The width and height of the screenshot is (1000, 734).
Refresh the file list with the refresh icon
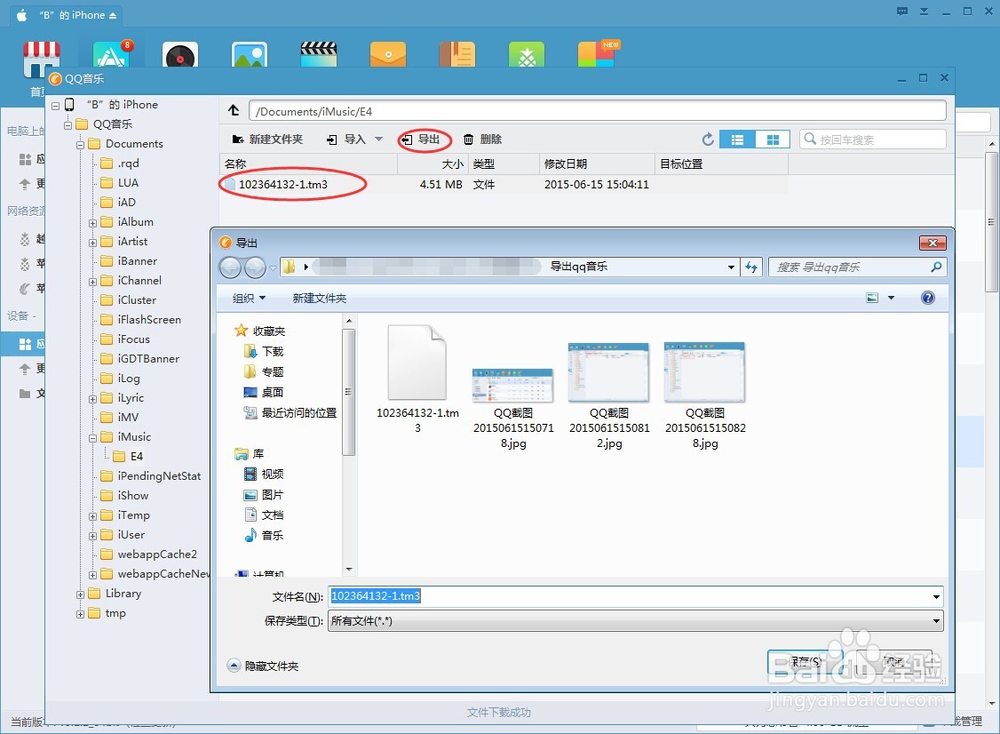click(707, 139)
